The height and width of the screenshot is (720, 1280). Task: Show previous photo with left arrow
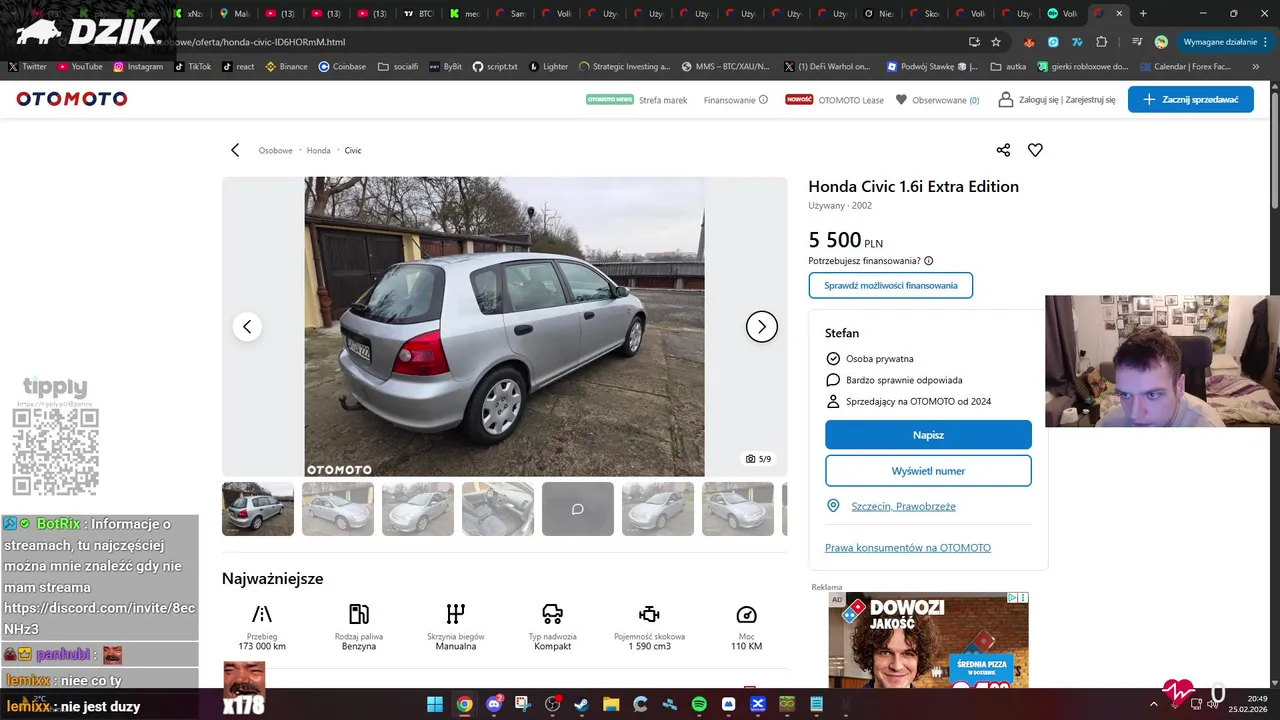(247, 327)
